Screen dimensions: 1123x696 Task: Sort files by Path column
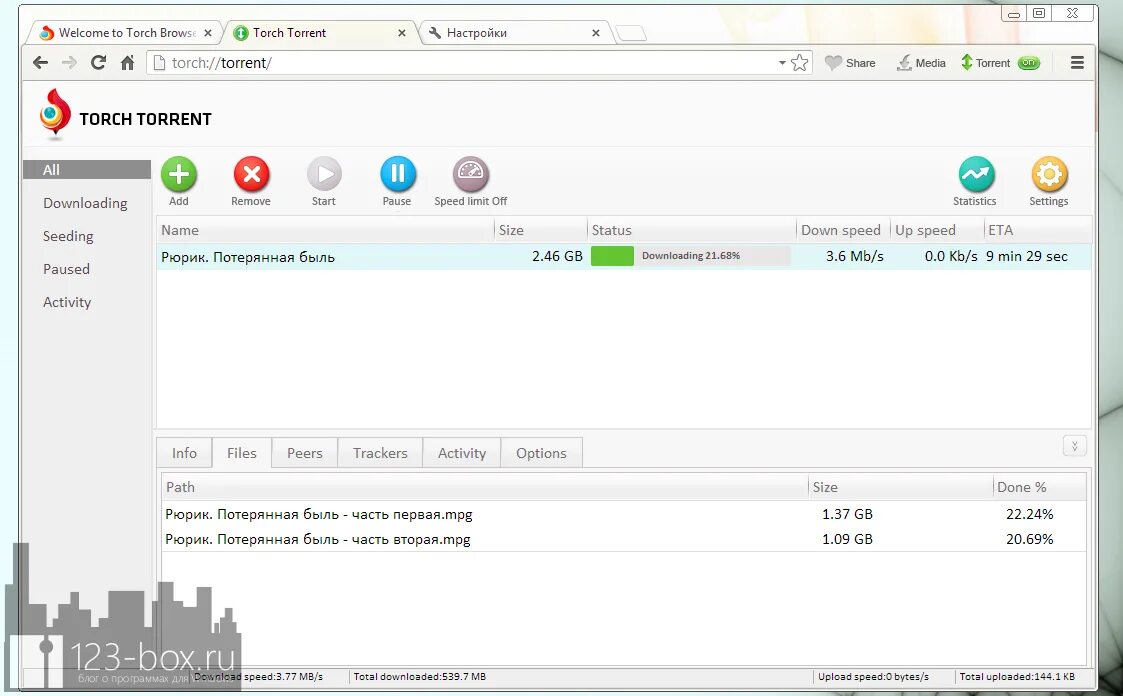tap(485, 487)
